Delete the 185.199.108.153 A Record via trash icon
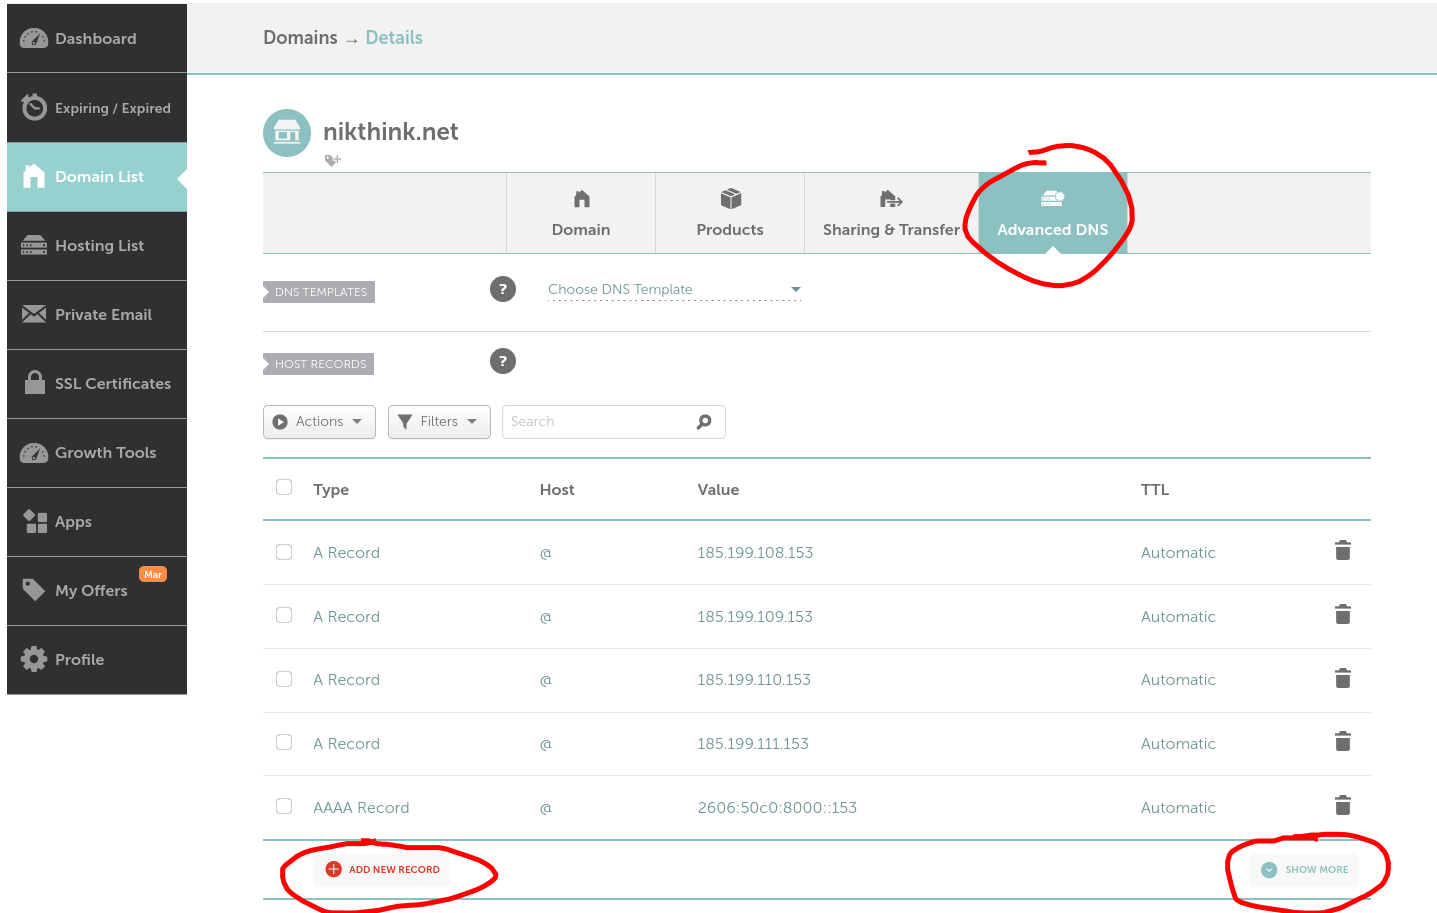This screenshot has height=913, width=1437. [x=1343, y=550]
